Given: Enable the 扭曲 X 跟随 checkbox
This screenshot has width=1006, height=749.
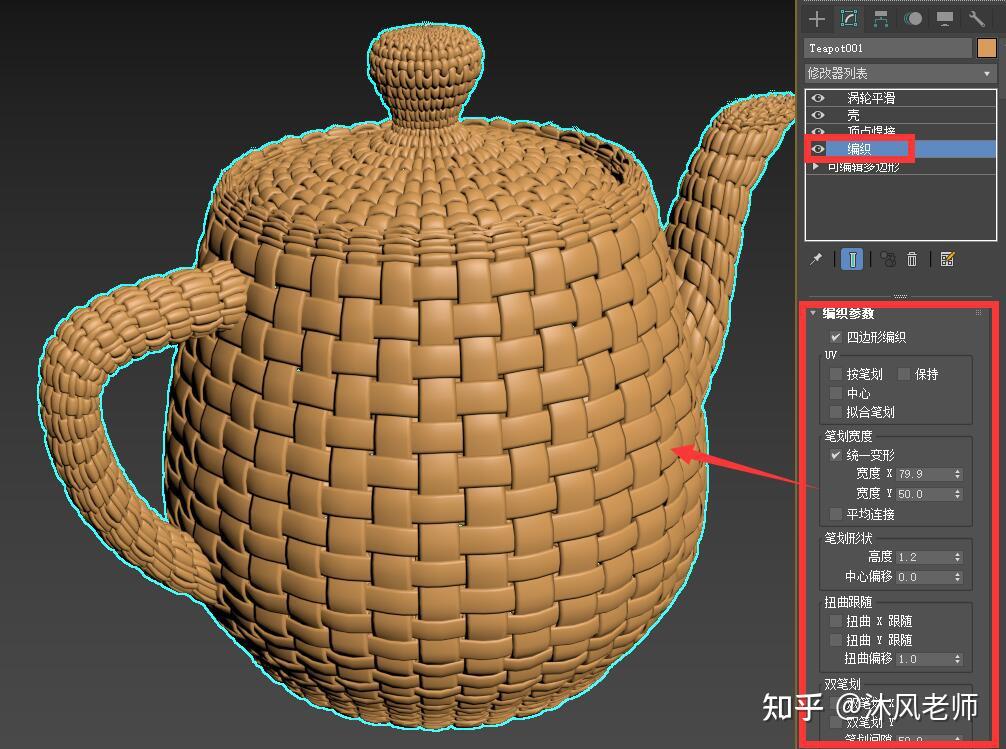Looking at the screenshot, I should click(835, 621).
